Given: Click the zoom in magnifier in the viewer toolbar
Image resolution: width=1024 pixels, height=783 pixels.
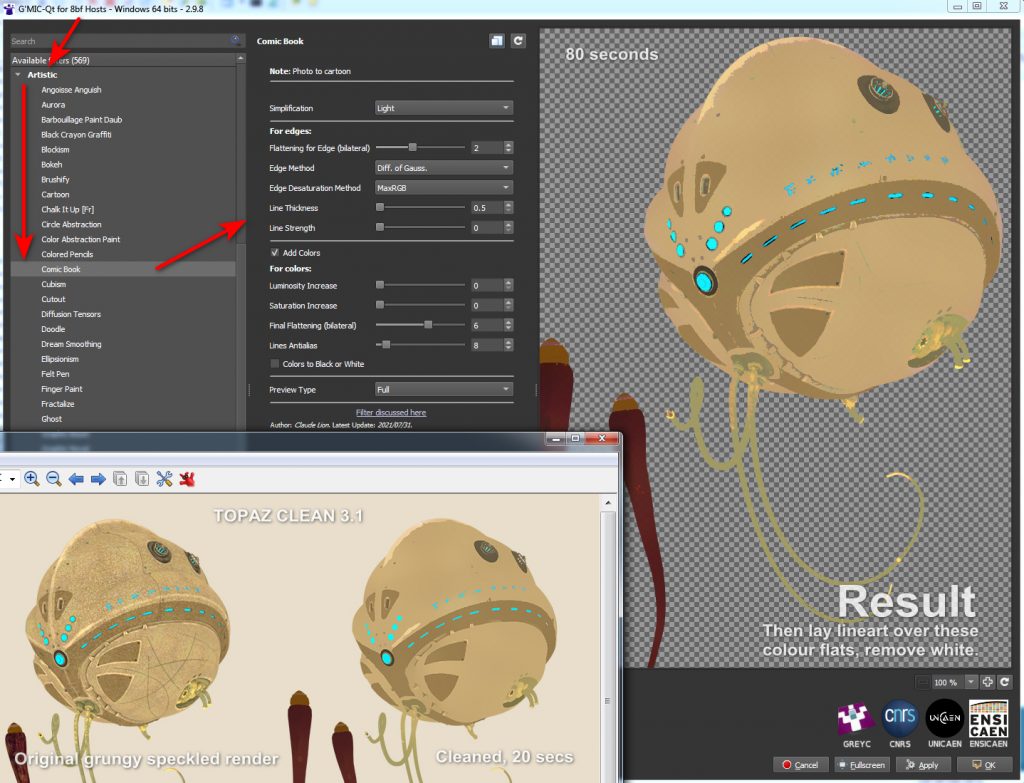Looking at the screenshot, I should click(x=32, y=479).
